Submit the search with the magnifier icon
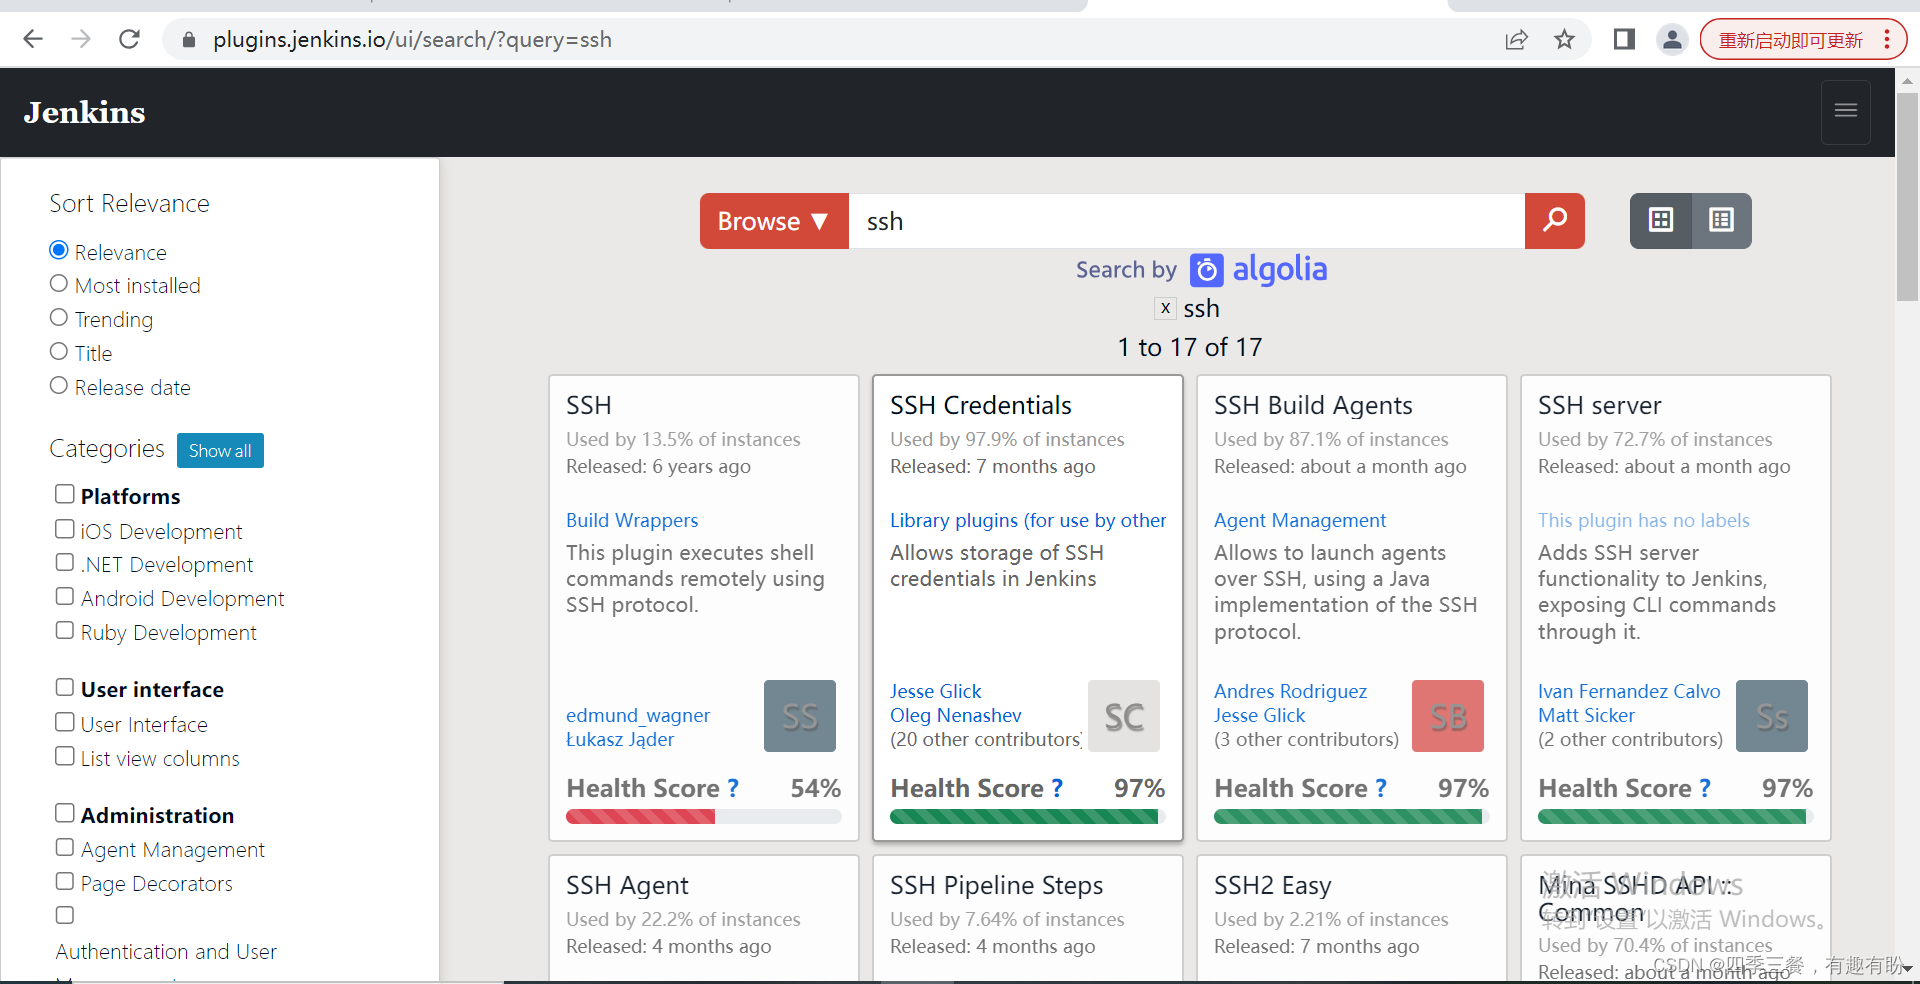This screenshot has height=984, width=1920. coord(1555,221)
